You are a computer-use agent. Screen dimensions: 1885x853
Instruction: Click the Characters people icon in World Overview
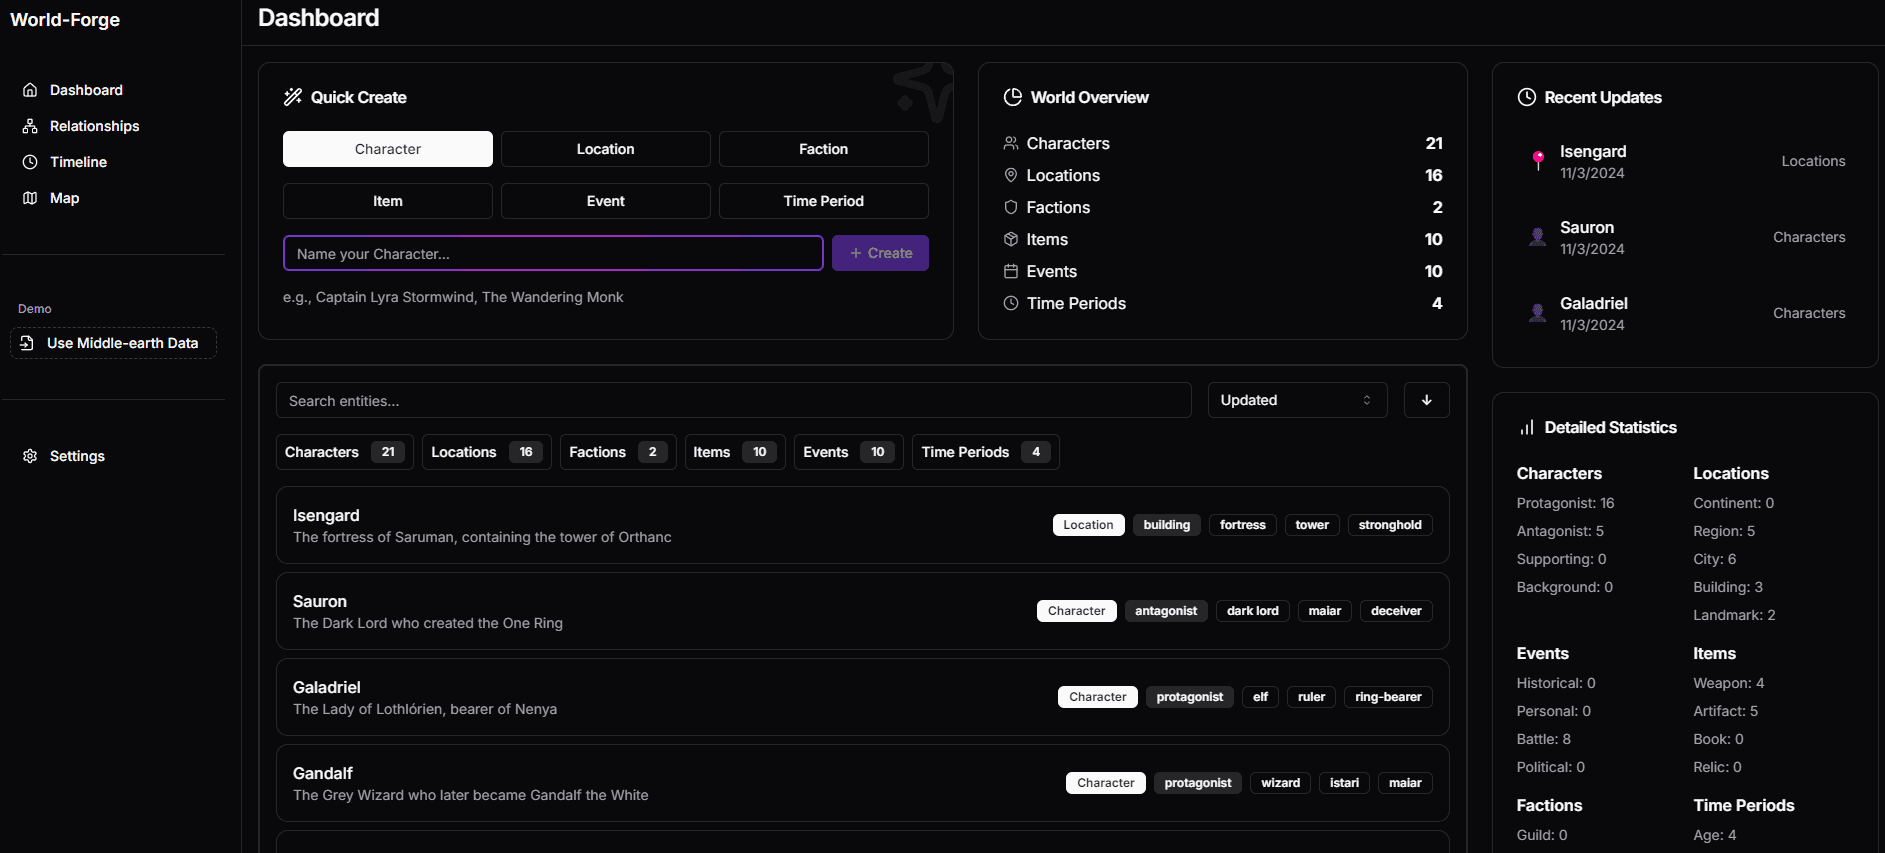pos(1011,143)
